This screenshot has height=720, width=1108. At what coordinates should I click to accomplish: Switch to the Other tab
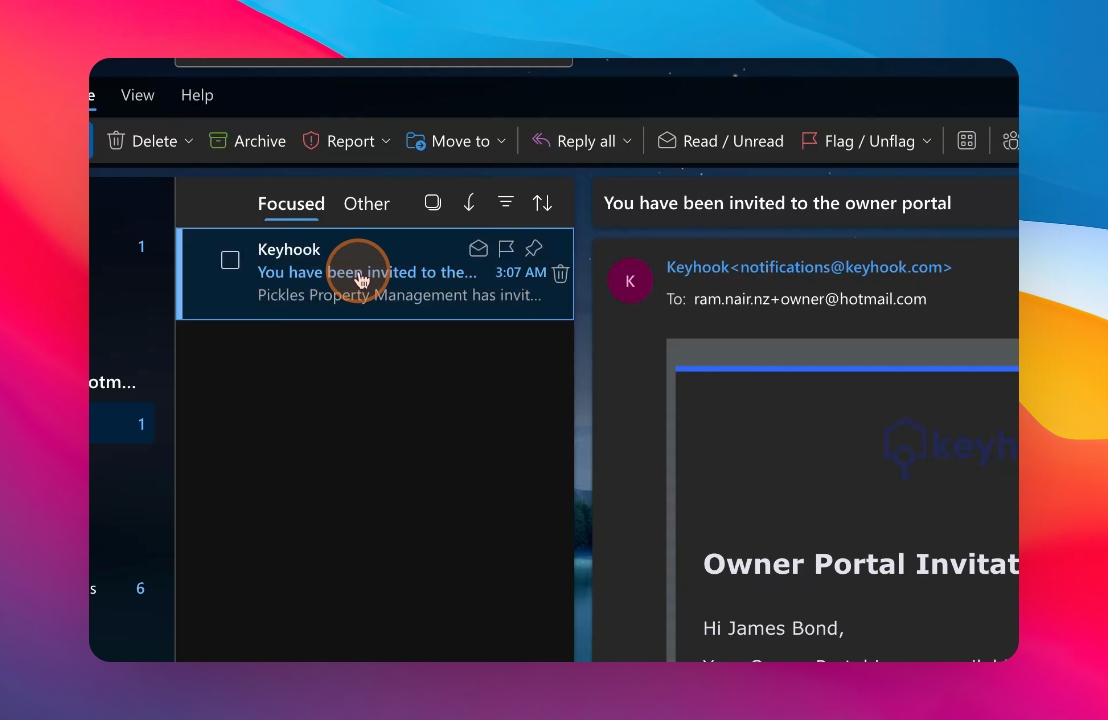366,203
